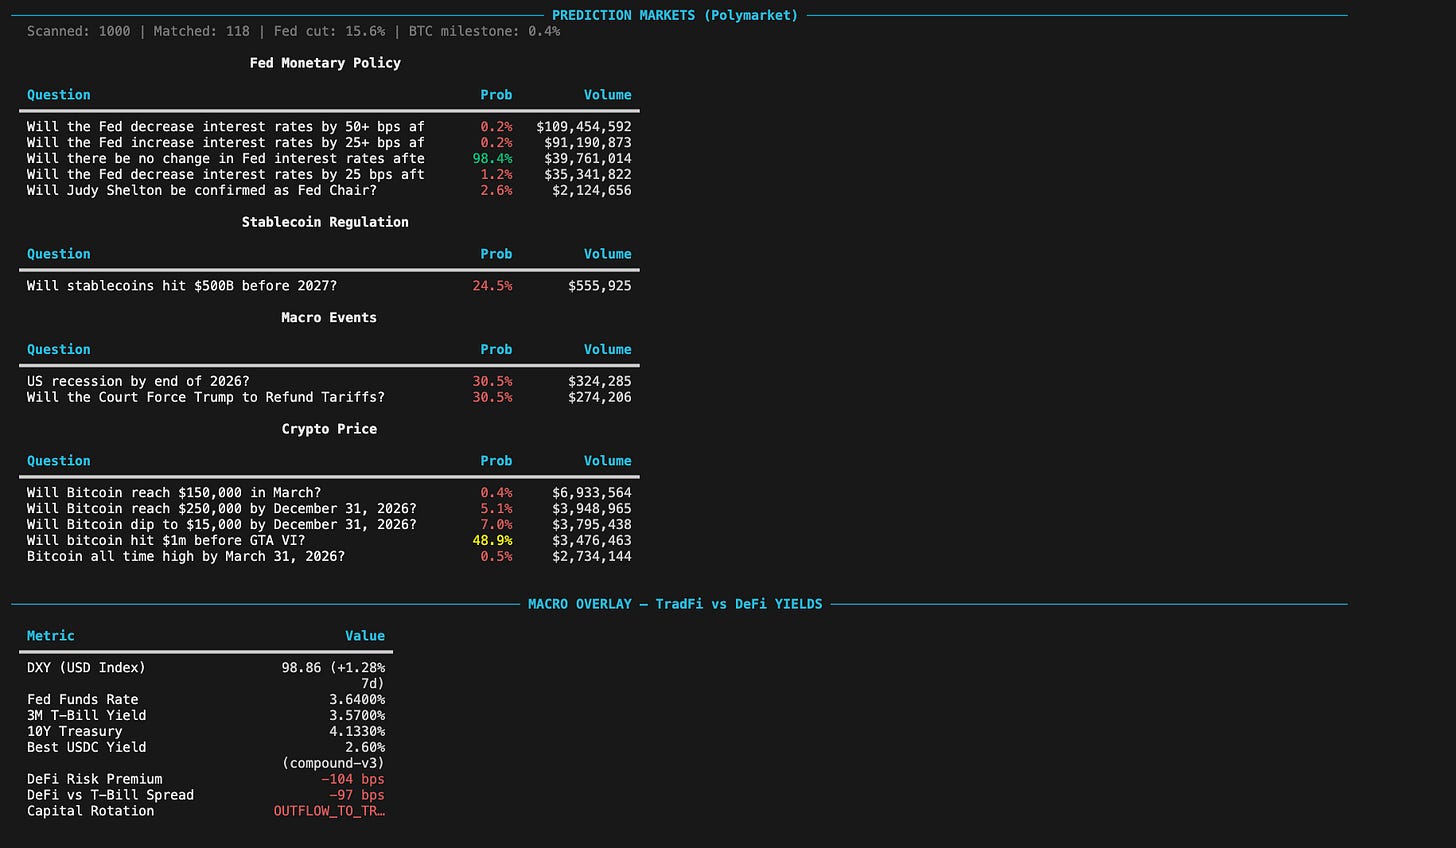Click the Metric column header
Image resolution: width=1456 pixels, height=848 pixels.
50,636
